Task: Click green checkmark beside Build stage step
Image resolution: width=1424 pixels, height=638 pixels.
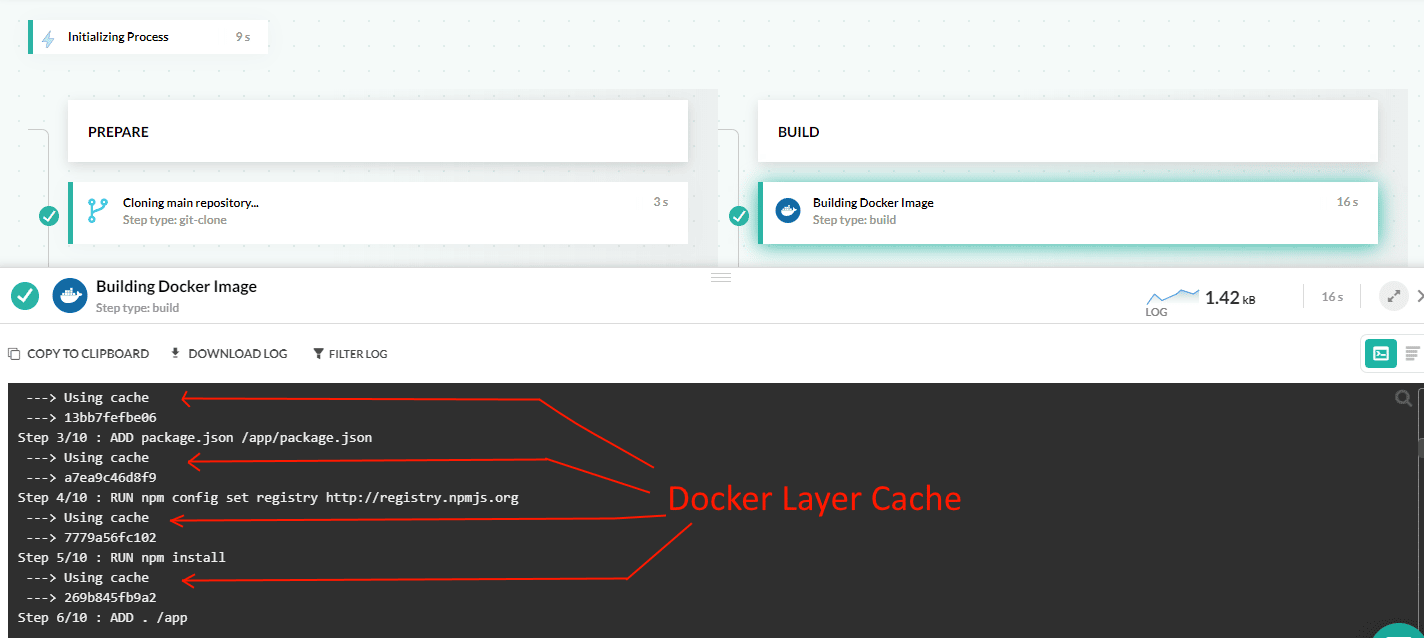Action: tap(739, 216)
